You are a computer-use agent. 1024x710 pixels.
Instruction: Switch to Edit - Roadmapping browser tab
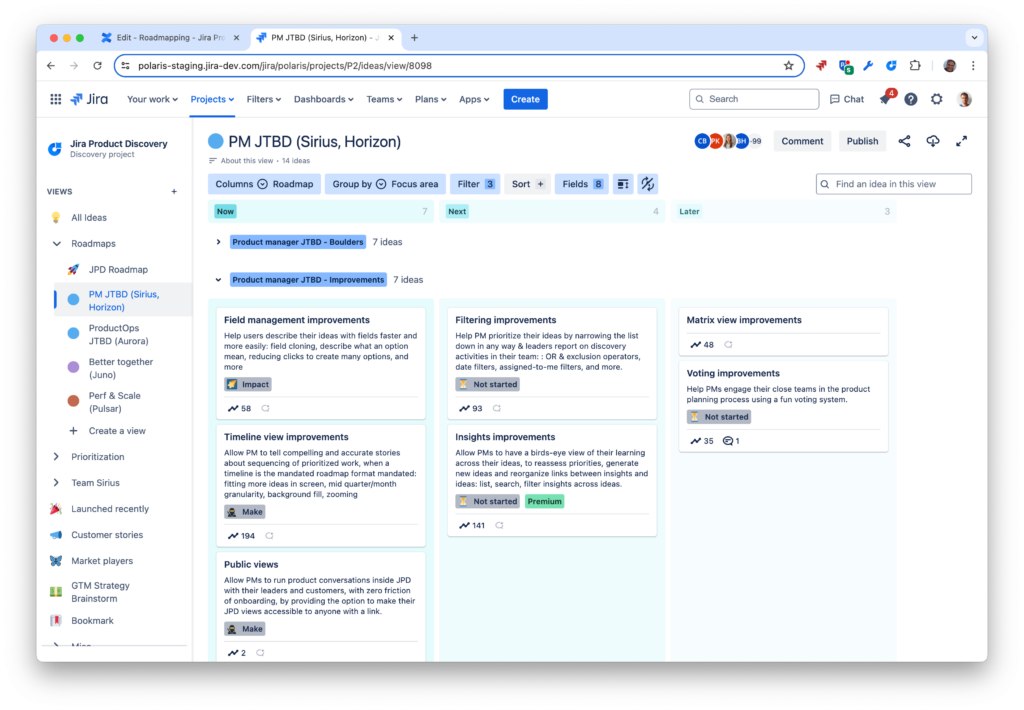[x=170, y=38]
